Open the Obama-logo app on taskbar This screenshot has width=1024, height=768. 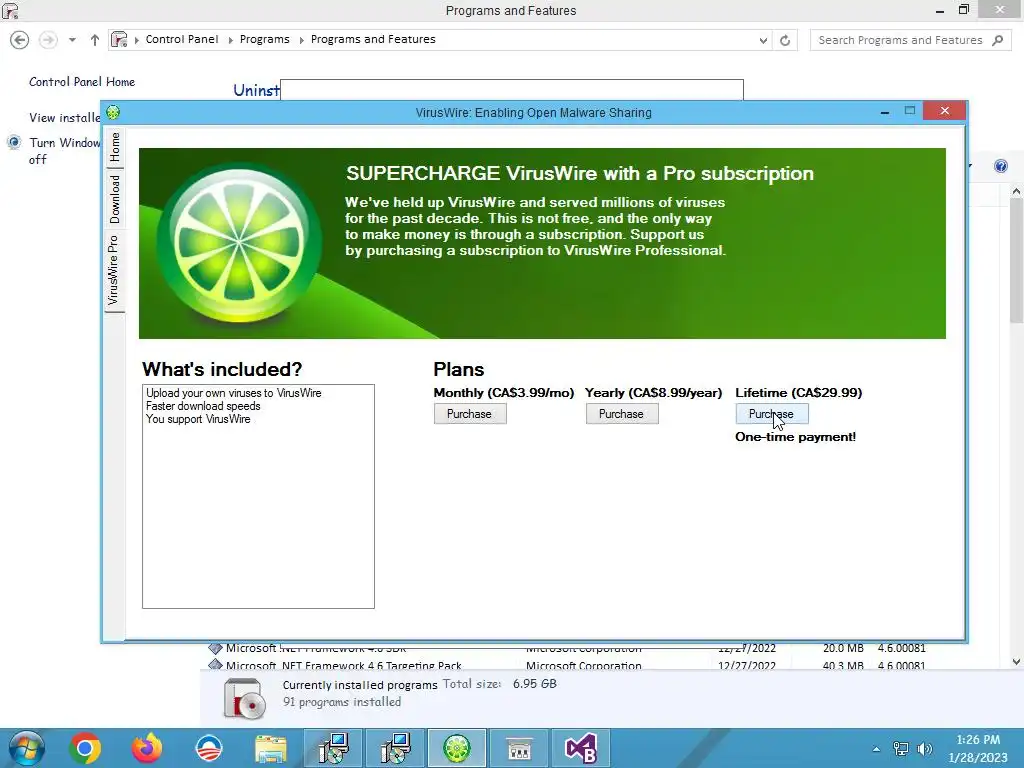point(209,748)
